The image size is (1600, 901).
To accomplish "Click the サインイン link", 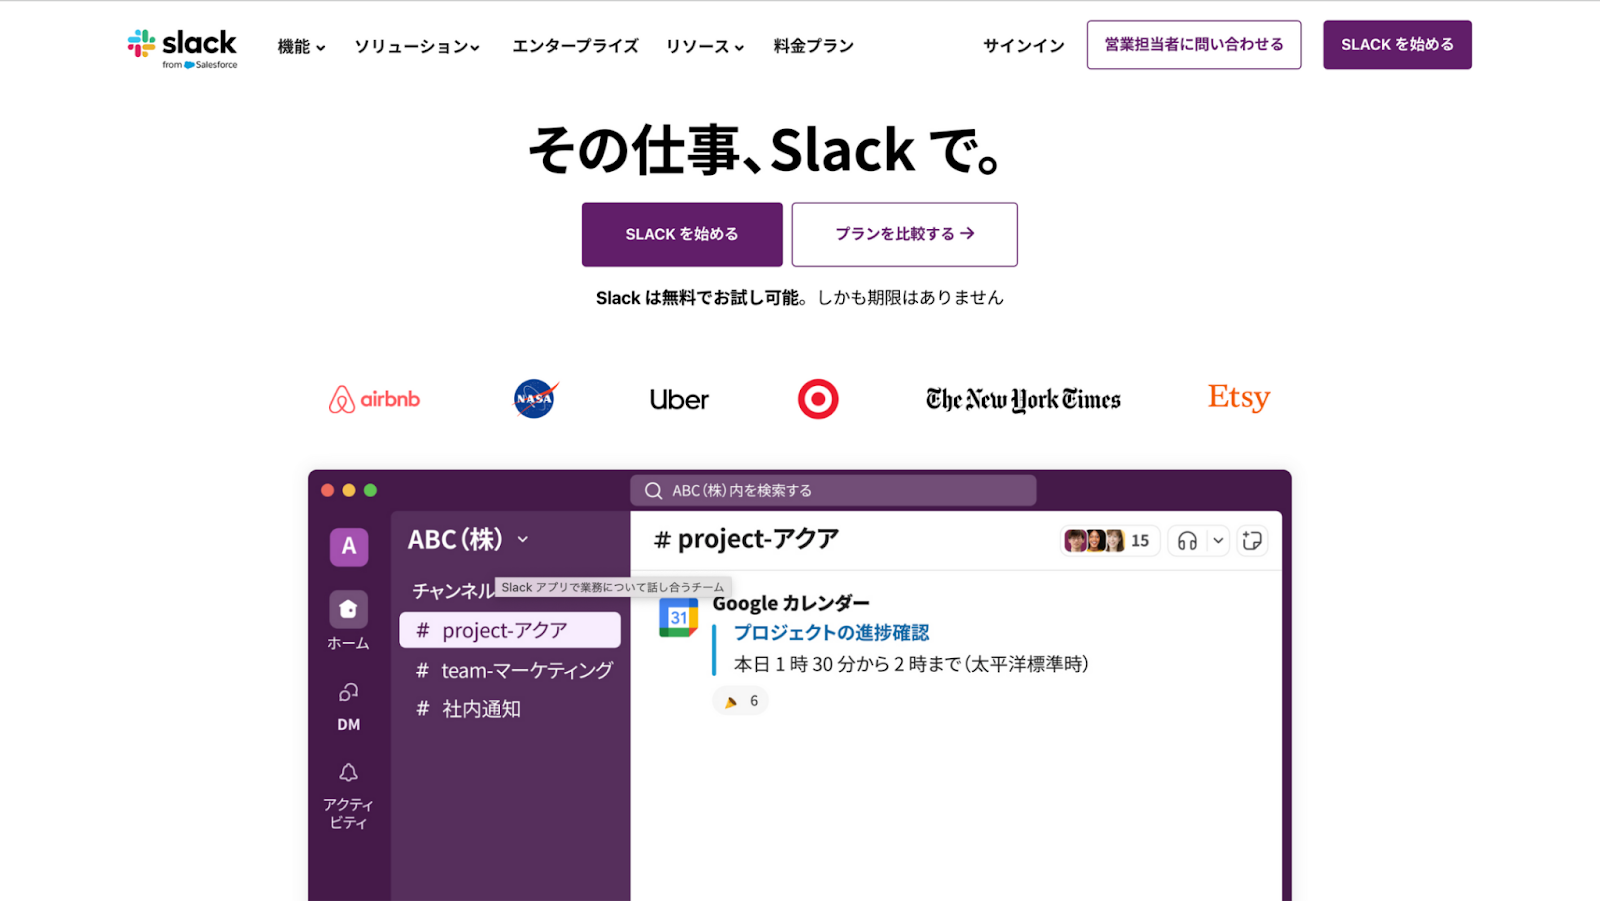I will tap(1024, 46).
